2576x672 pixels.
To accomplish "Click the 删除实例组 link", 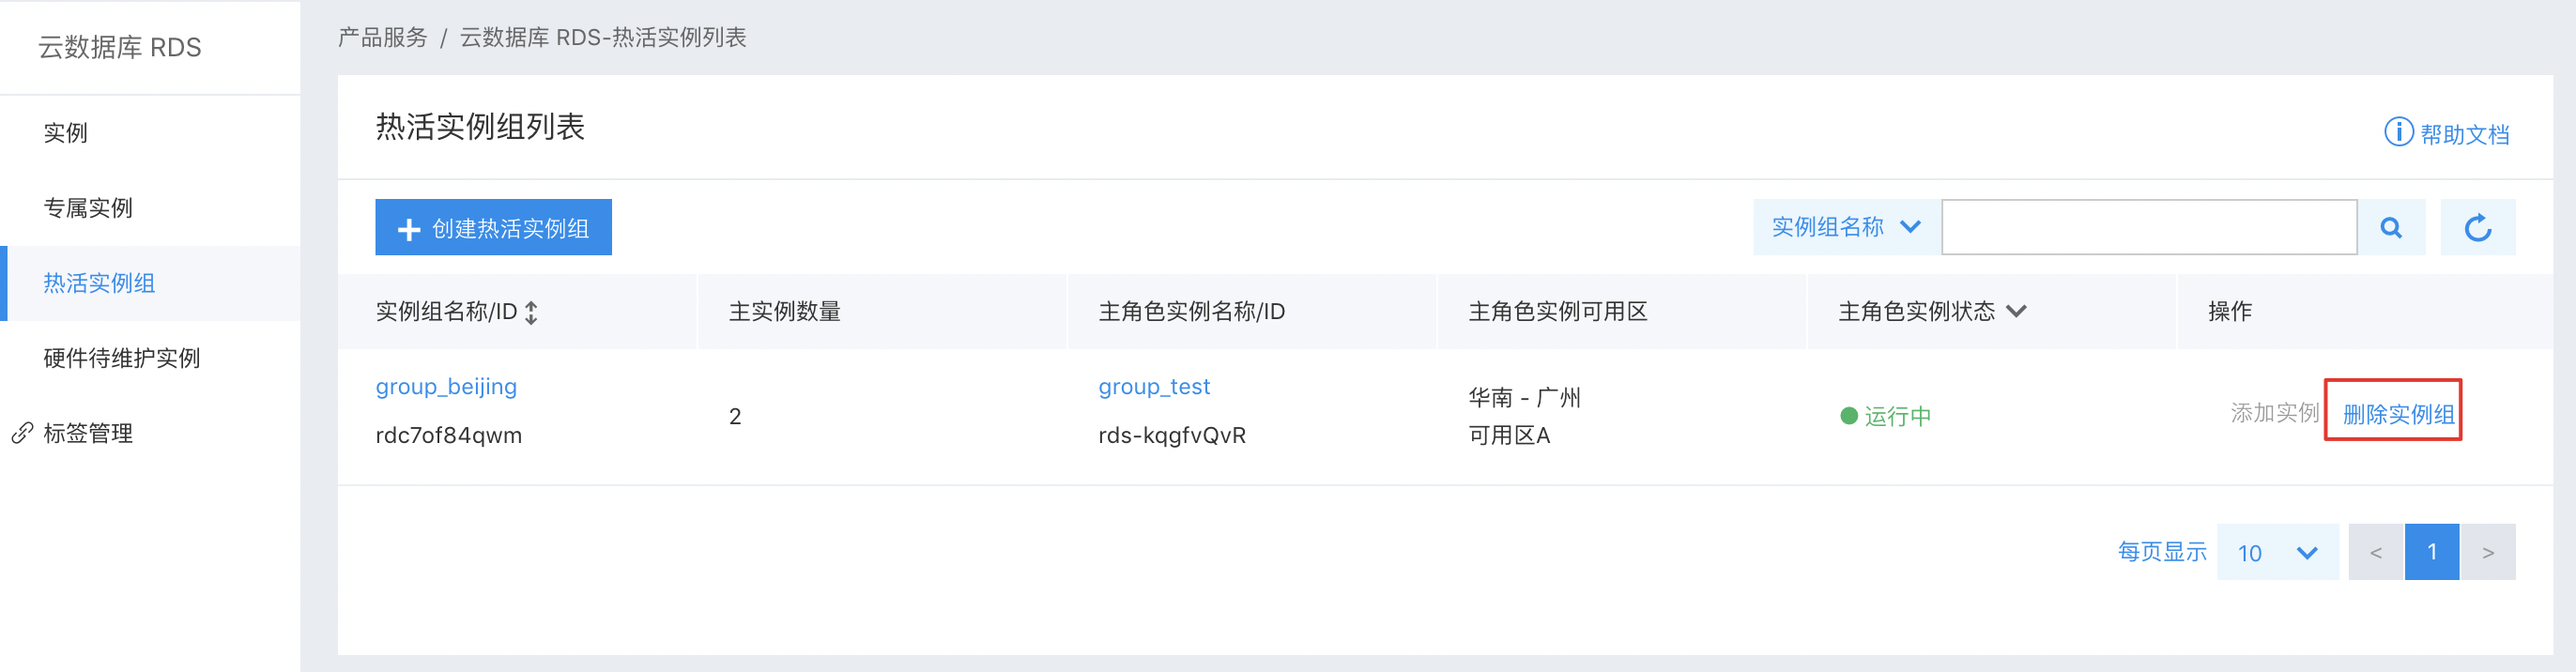I will point(2398,414).
